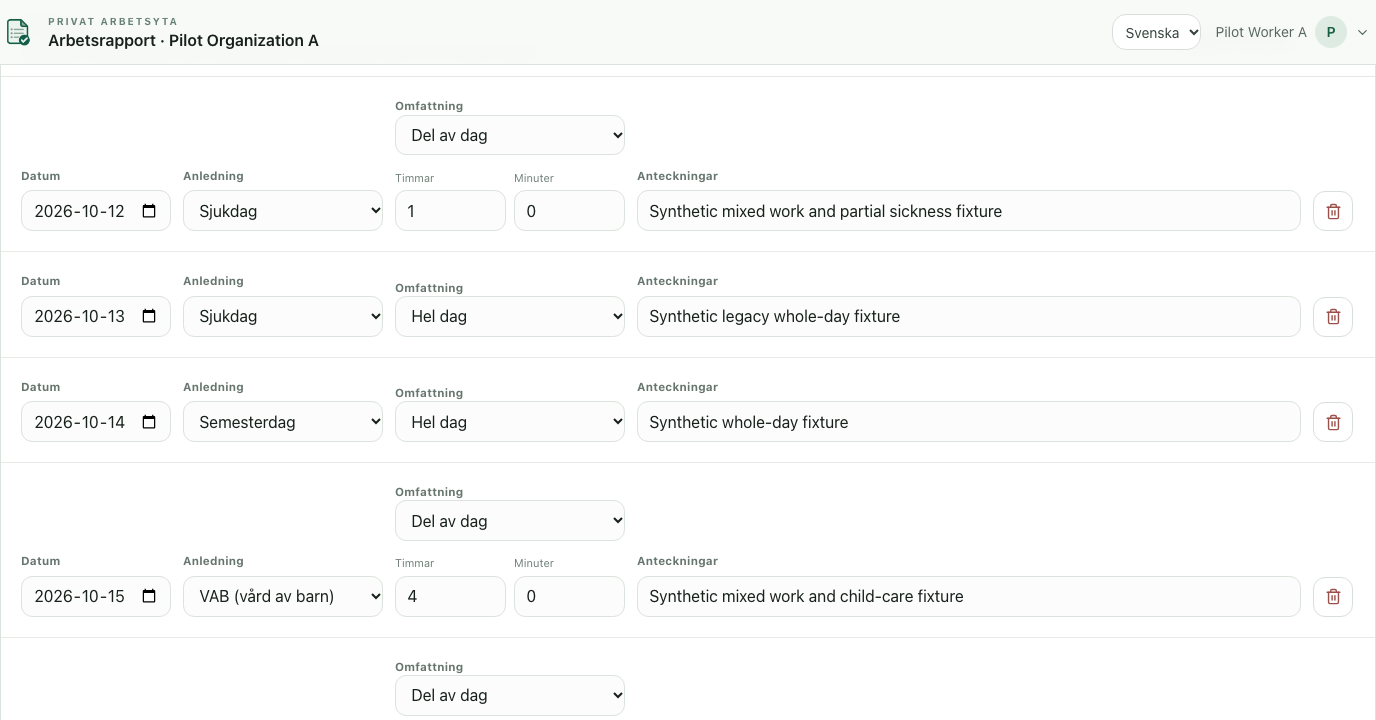Open Omfattning dropdown above the 2026-10-15 row

pyautogui.click(x=510, y=521)
